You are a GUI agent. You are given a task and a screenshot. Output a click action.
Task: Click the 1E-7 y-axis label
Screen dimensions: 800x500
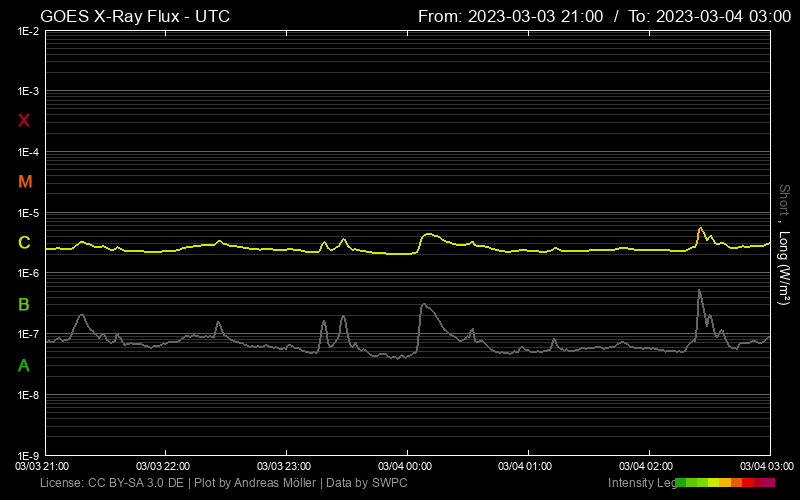[x=29, y=334]
